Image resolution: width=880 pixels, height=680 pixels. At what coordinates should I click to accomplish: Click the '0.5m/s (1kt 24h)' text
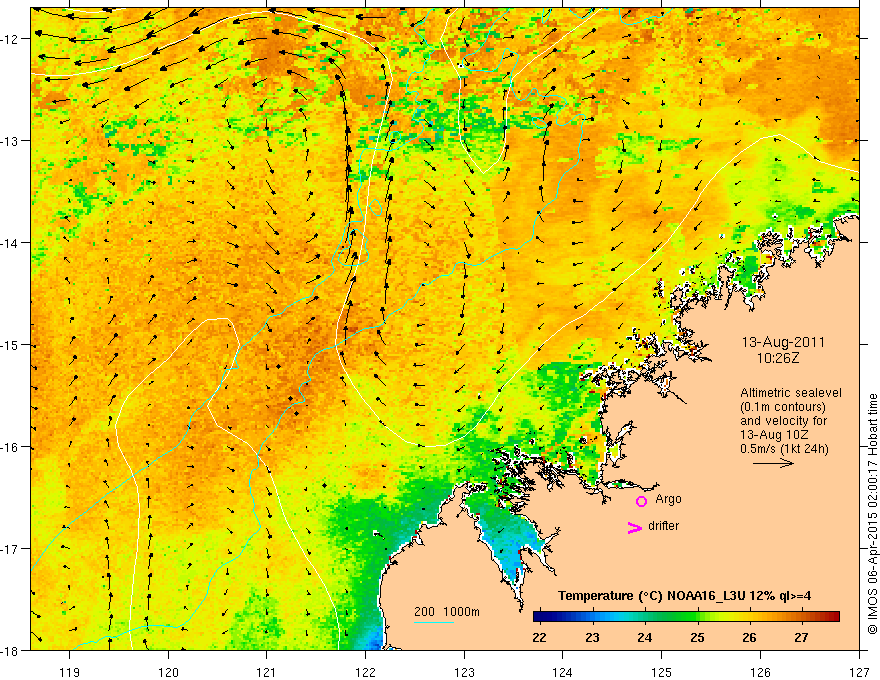(785, 449)
